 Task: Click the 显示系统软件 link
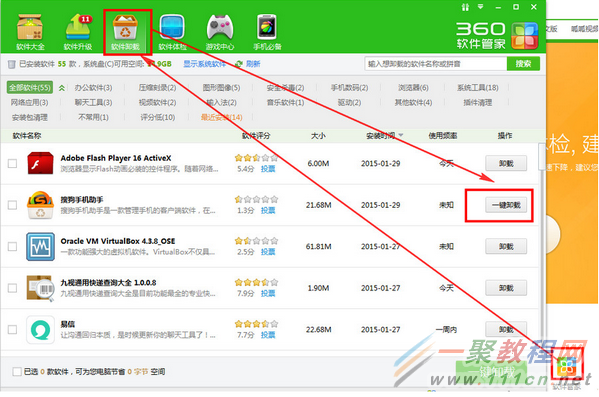pyautogui.click(x=205, y=64)
